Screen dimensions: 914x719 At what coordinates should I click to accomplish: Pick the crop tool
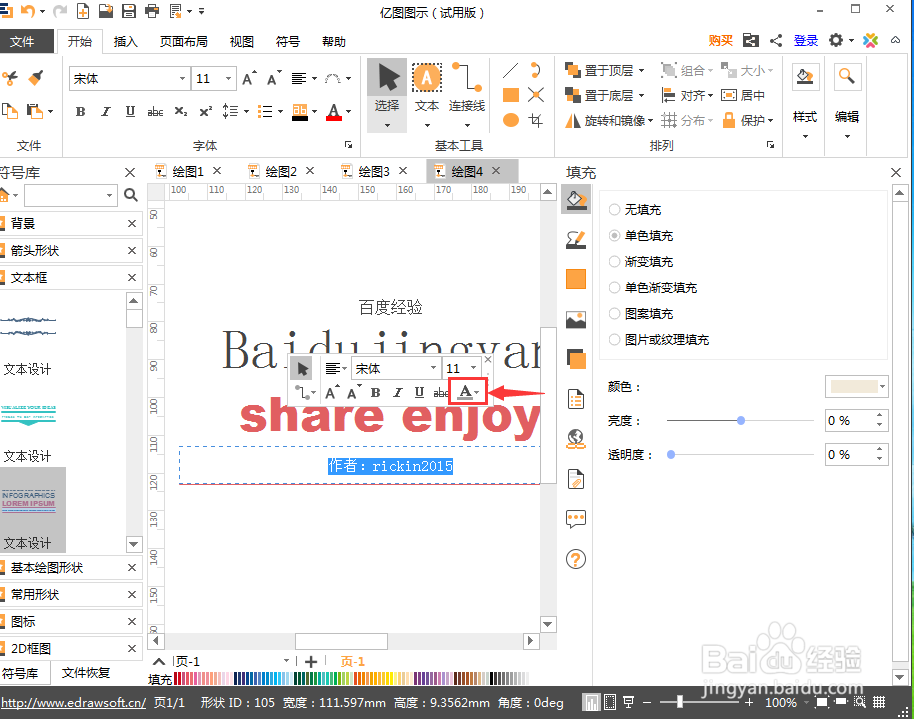(x=536, y=120)
